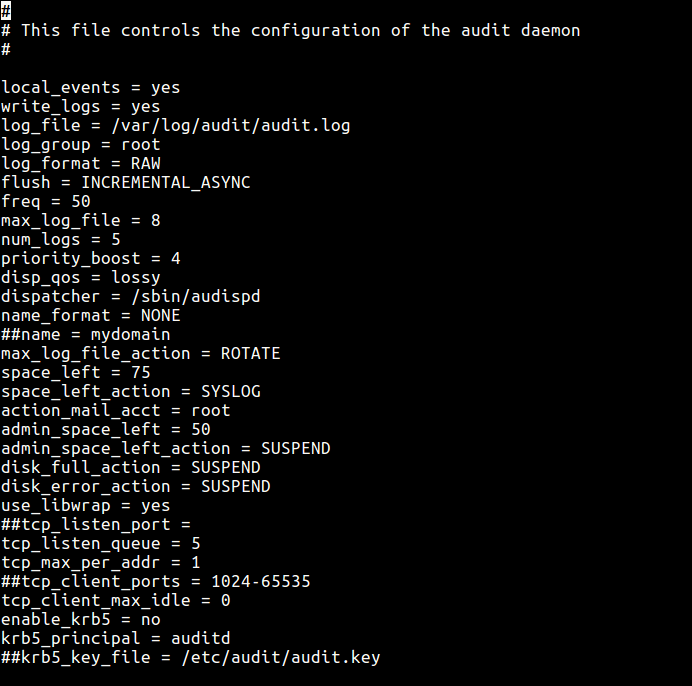This screenshot has width=692, height=686.
Task: Click the commented ##name = mydomain line
Action: point(85,334)
